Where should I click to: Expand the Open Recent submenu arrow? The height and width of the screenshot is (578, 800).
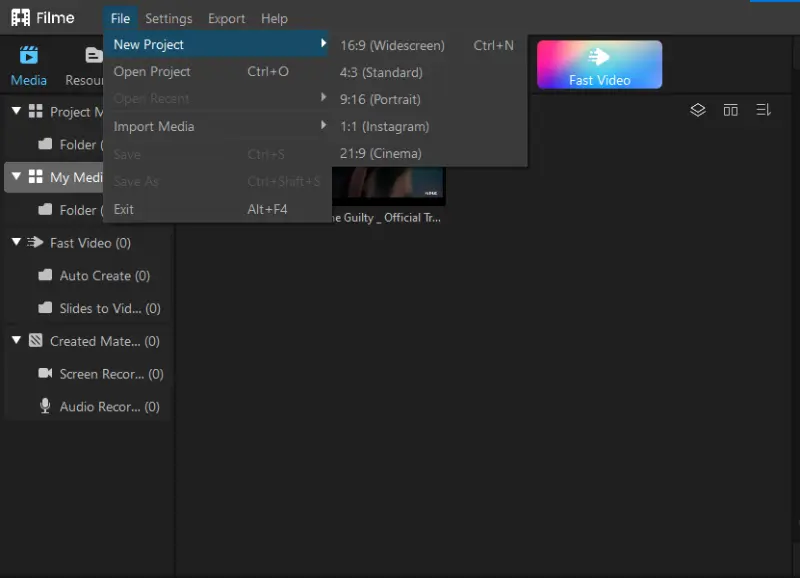click(x=323, y=97)
